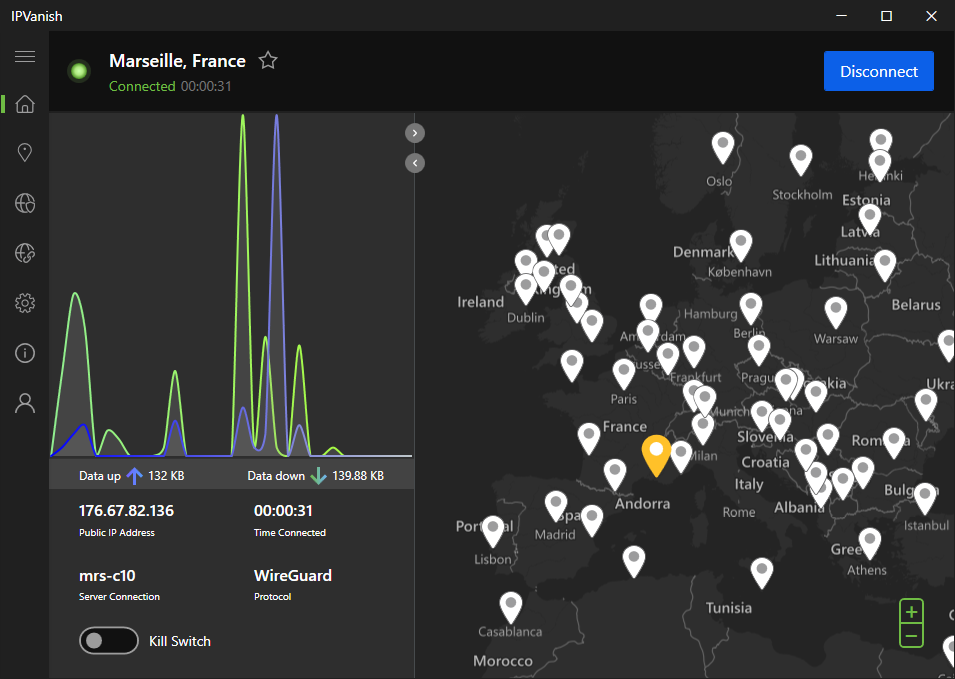
Task: Open the Info sidebar icon
Action: coord(25,353)
